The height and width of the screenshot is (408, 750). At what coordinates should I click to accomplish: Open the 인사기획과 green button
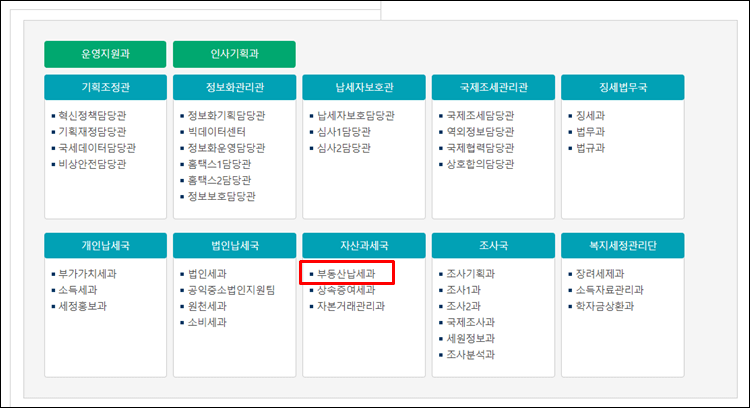coord(234,54)
